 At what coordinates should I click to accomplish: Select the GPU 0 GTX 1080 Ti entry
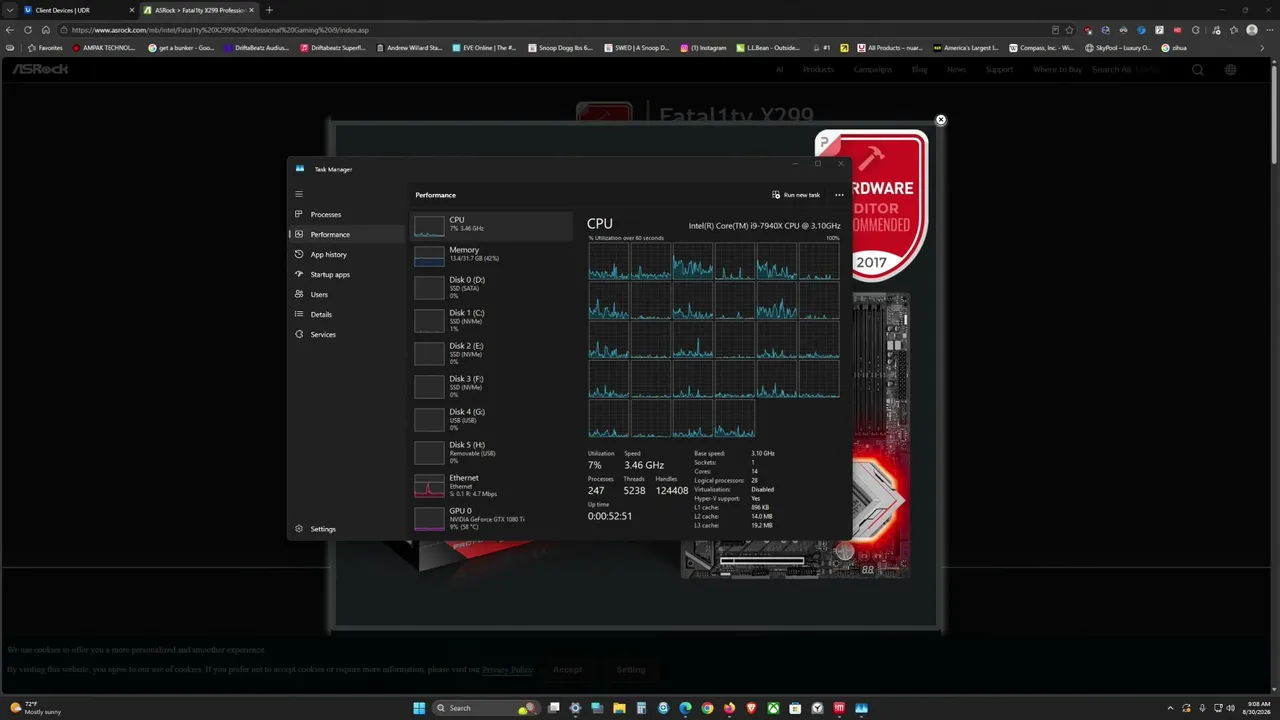pyautogui.click(x=491, y=519)
